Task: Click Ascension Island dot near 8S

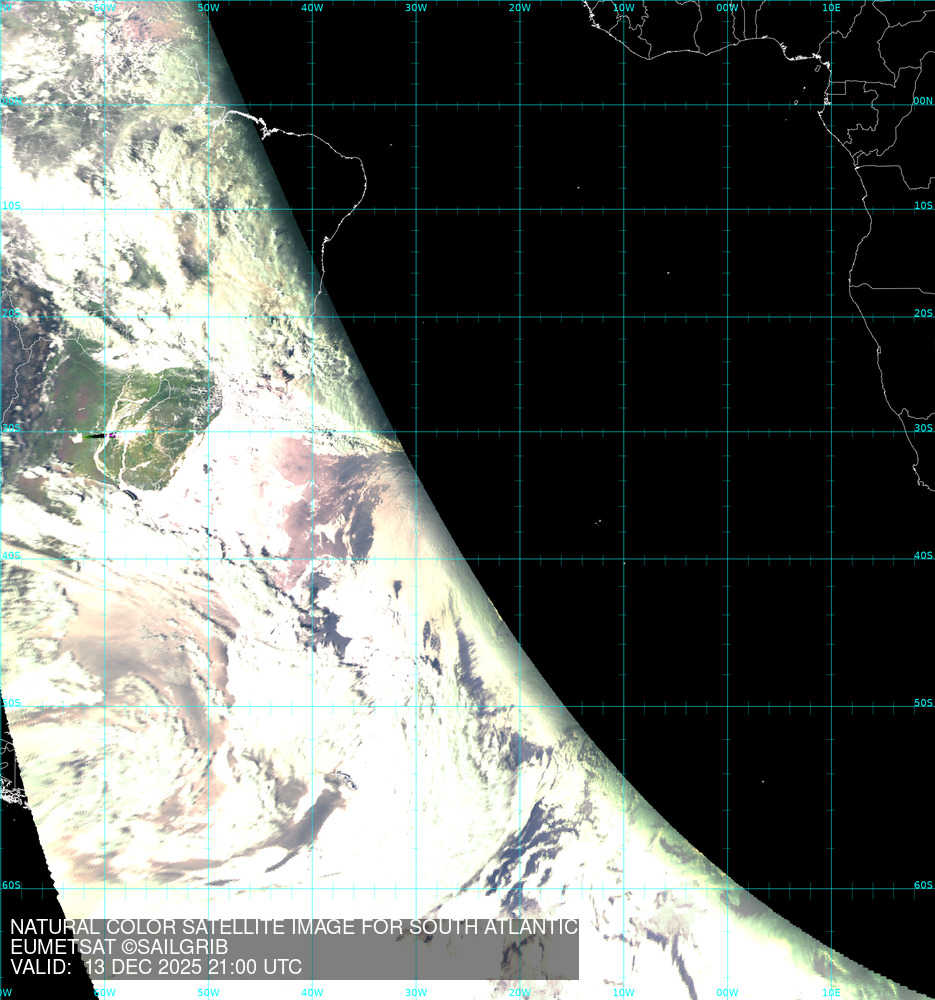Action: click(x=578, y=187)
